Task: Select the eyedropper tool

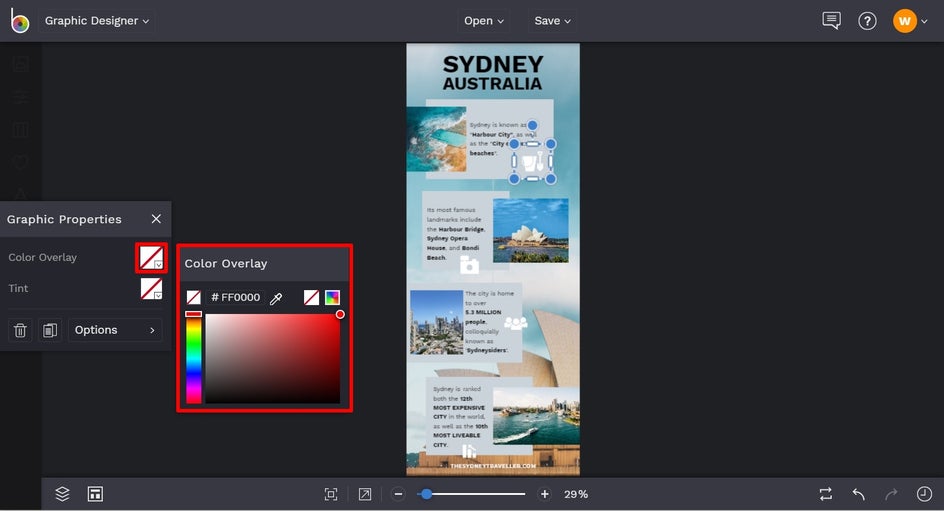Action: 276,298
